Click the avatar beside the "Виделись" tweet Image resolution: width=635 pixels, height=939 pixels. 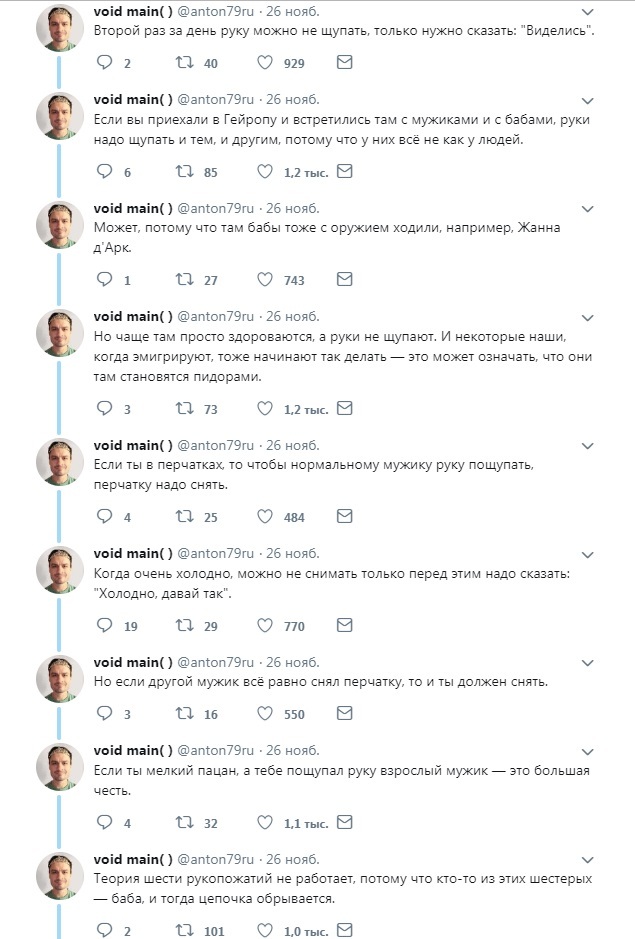pos(59,27)
